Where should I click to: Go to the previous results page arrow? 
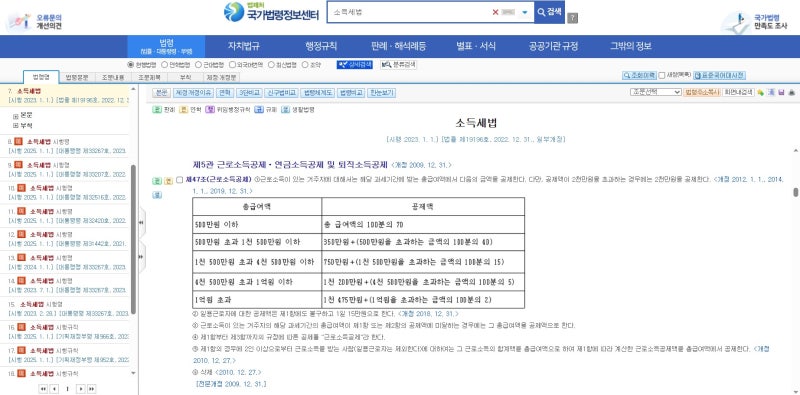coord(54,389)
